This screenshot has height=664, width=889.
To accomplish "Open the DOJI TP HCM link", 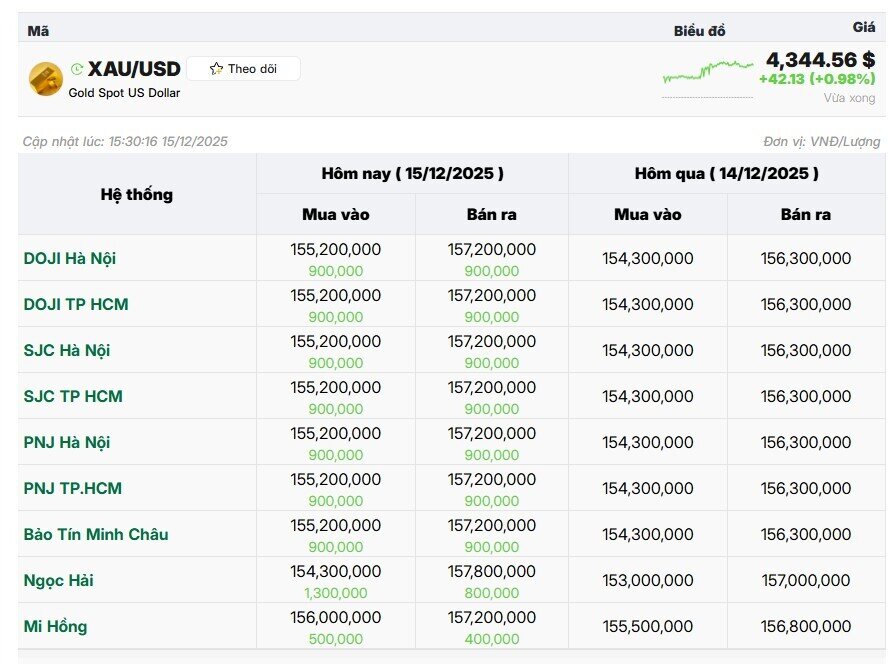I will pyautogui.click(x=76, y=304).
